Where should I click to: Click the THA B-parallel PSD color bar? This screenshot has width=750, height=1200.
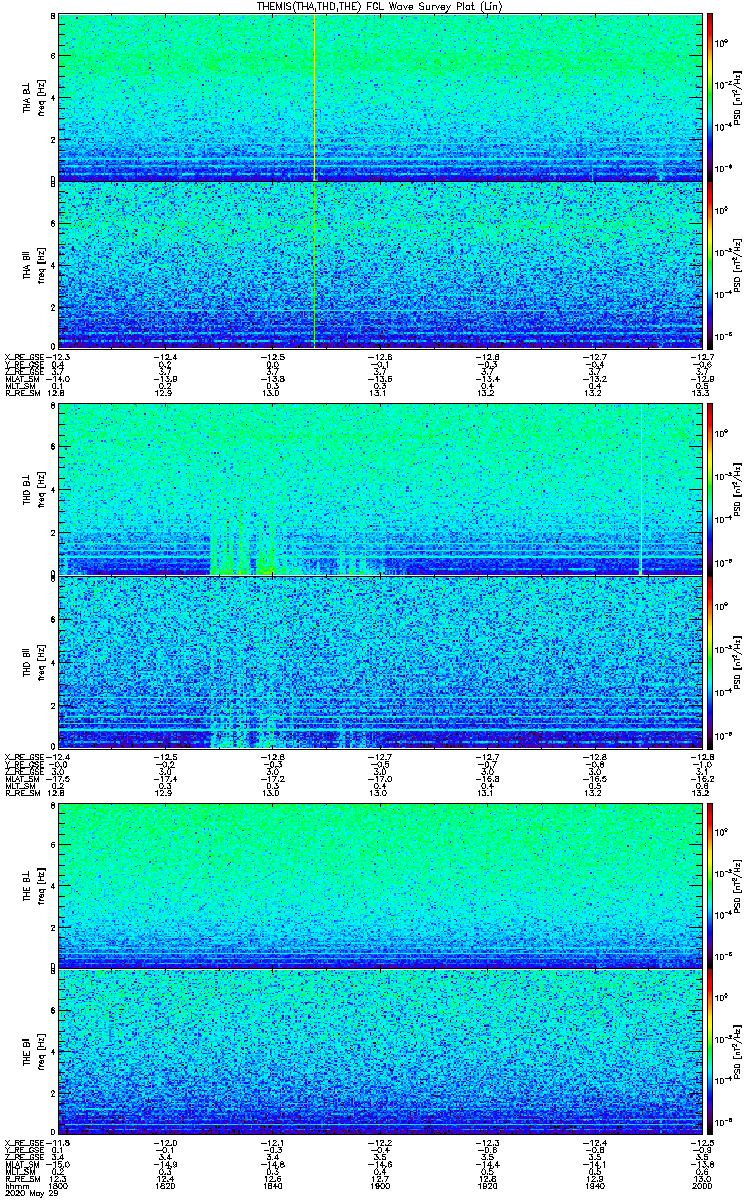tap(710, 264)
